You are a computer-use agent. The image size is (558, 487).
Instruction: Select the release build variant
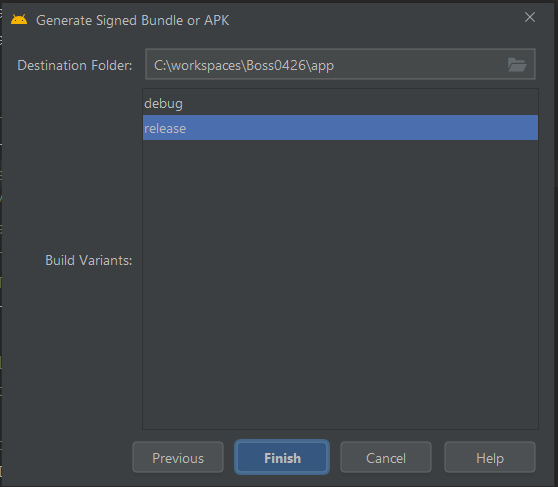tap(340, 128)
